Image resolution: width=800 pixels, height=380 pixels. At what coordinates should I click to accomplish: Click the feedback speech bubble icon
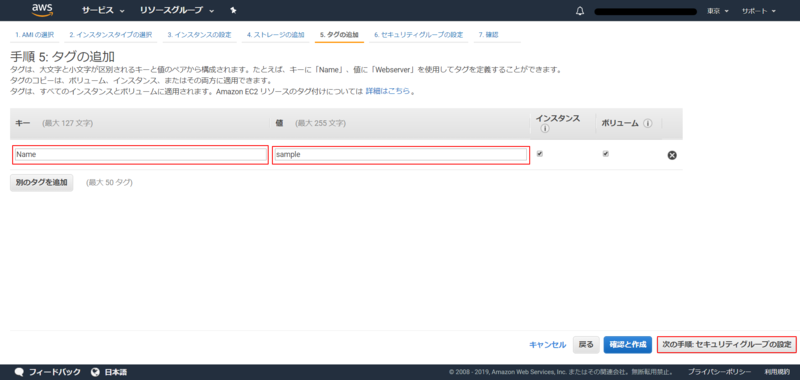tap(19, 372)
